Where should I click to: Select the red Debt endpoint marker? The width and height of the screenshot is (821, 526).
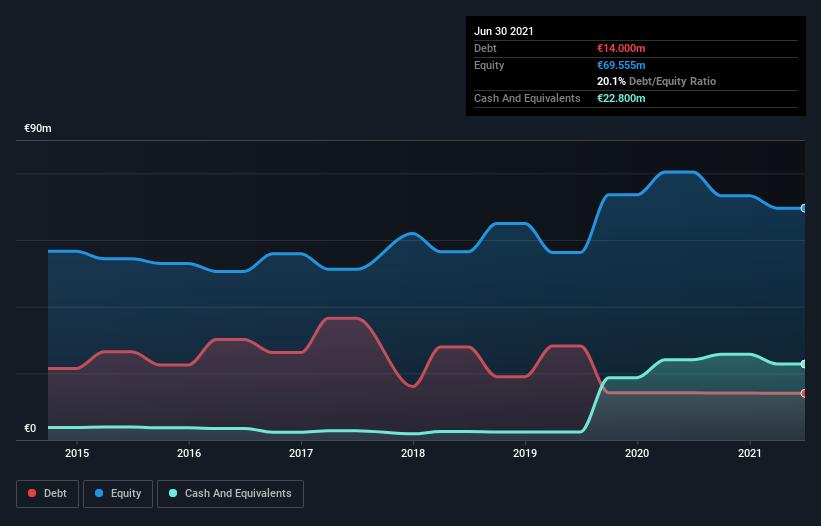tap(804, 393)
